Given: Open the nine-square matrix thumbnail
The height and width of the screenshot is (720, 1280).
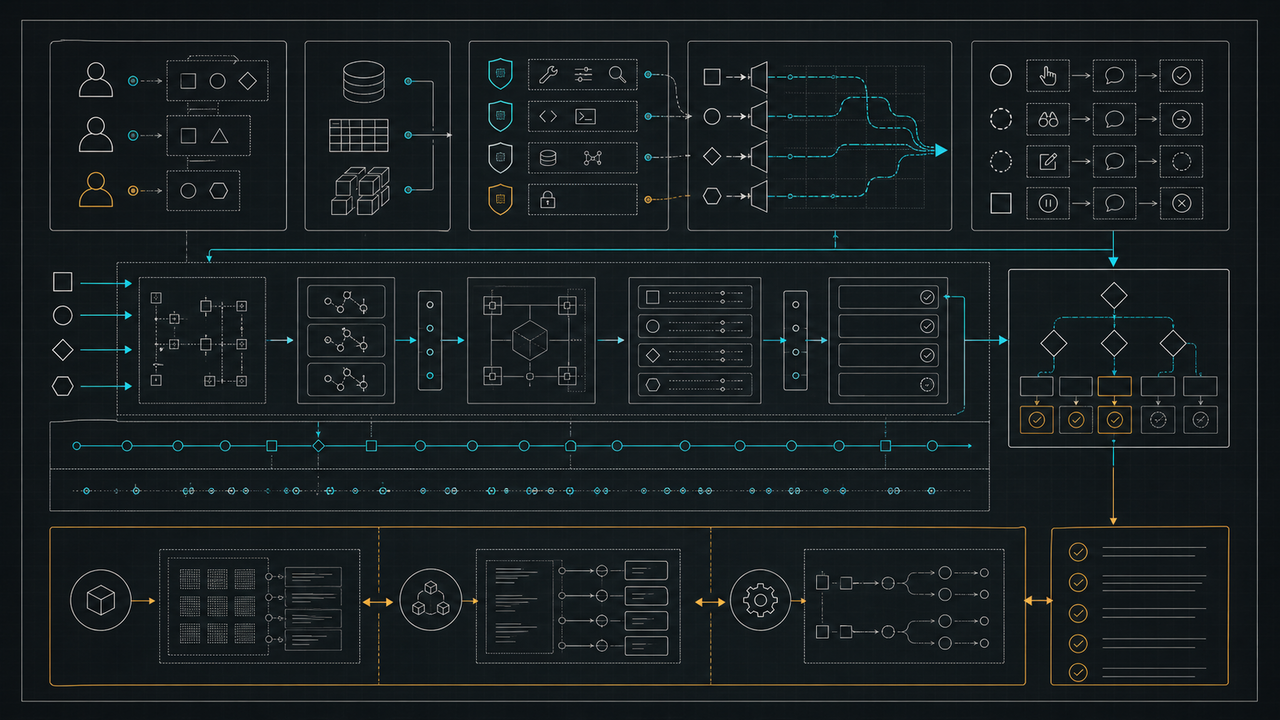Looking at the screenshot, I should point(217,606).
